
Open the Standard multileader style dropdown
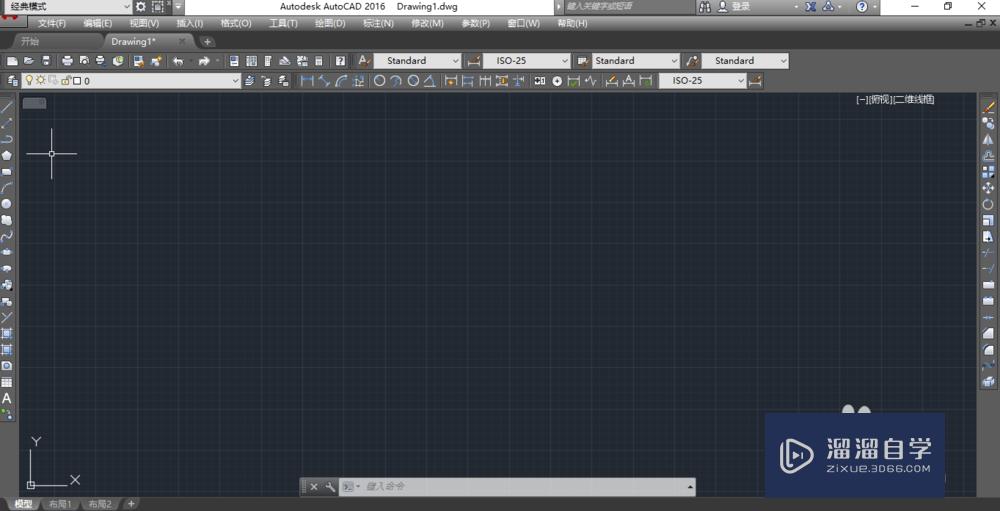point(745,61)
